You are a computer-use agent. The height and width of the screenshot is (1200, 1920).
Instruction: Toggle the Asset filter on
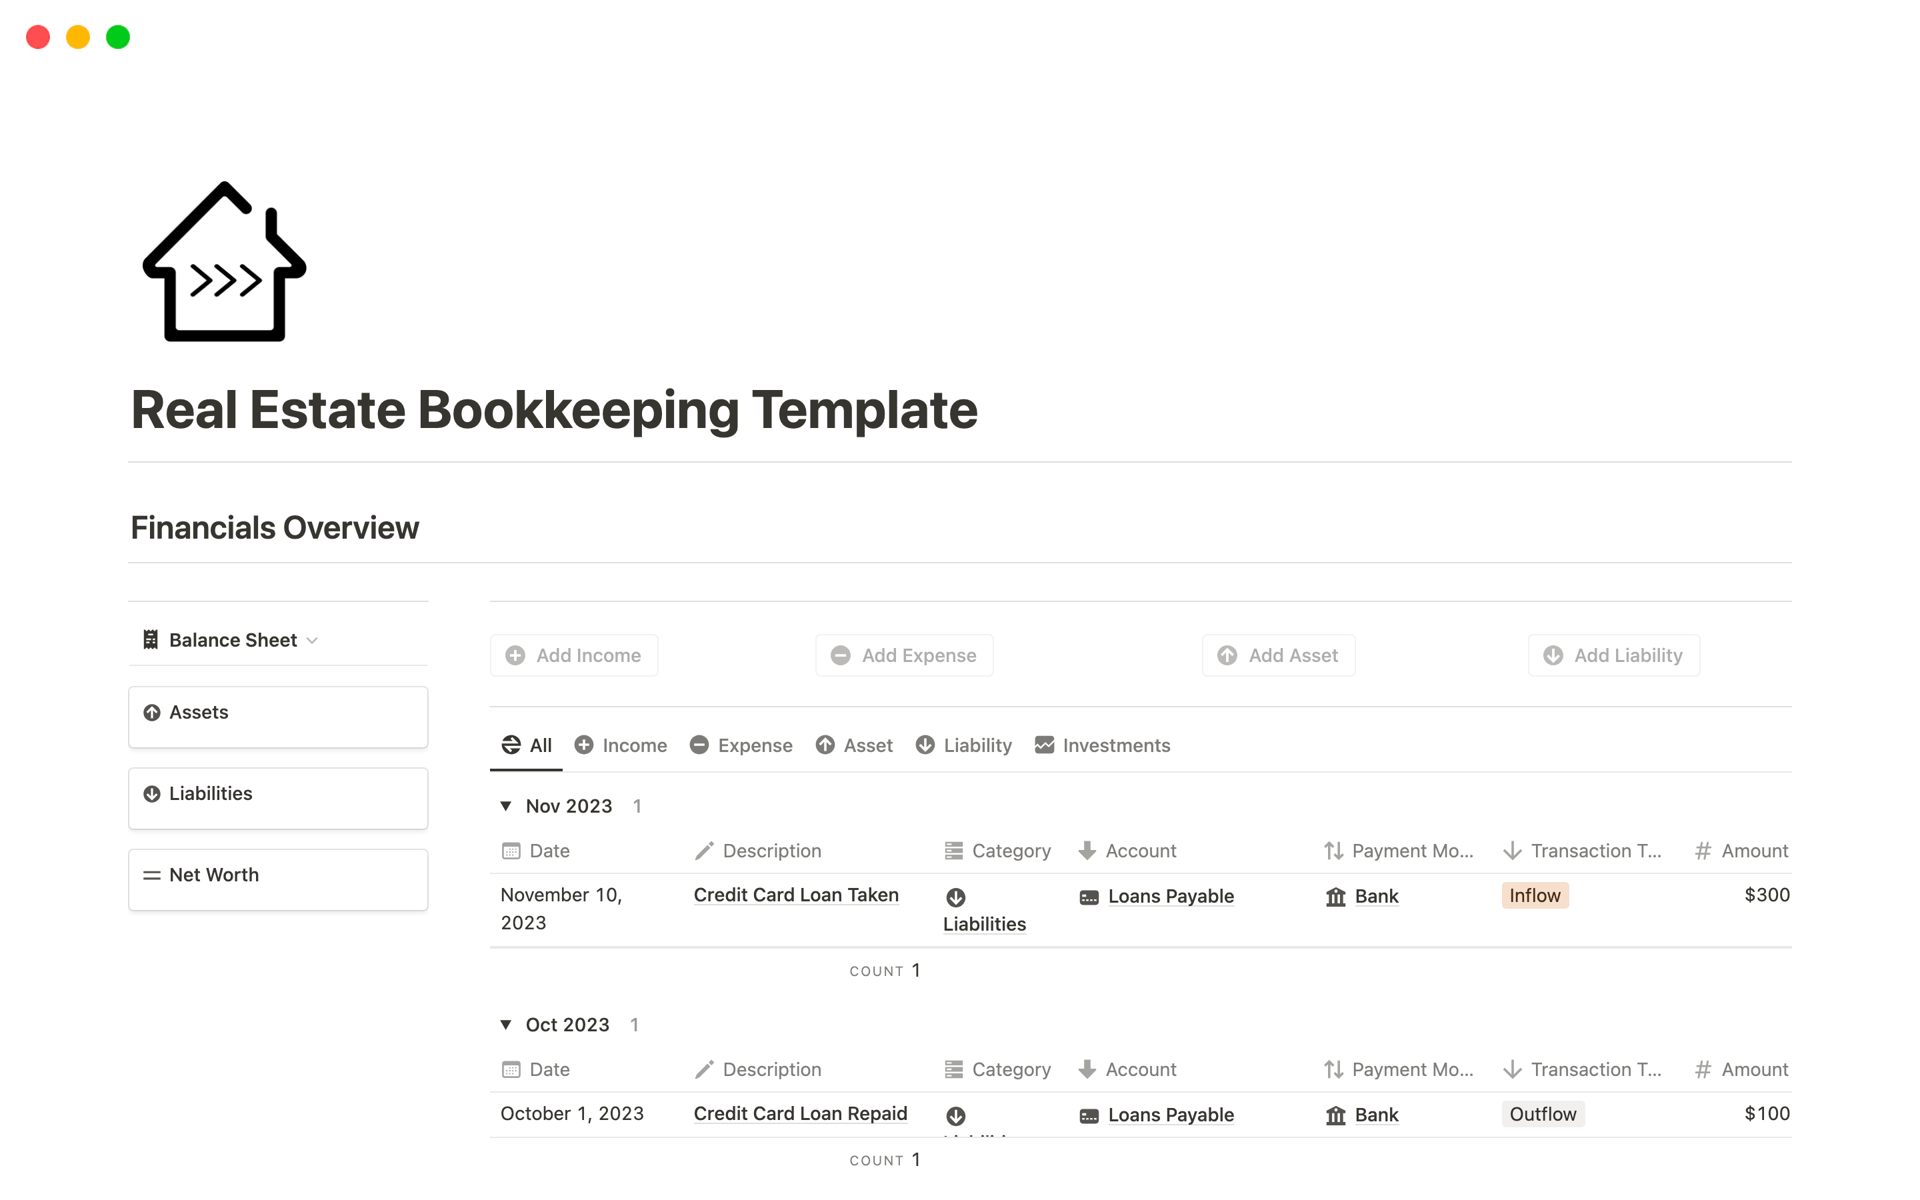point(868,744)
